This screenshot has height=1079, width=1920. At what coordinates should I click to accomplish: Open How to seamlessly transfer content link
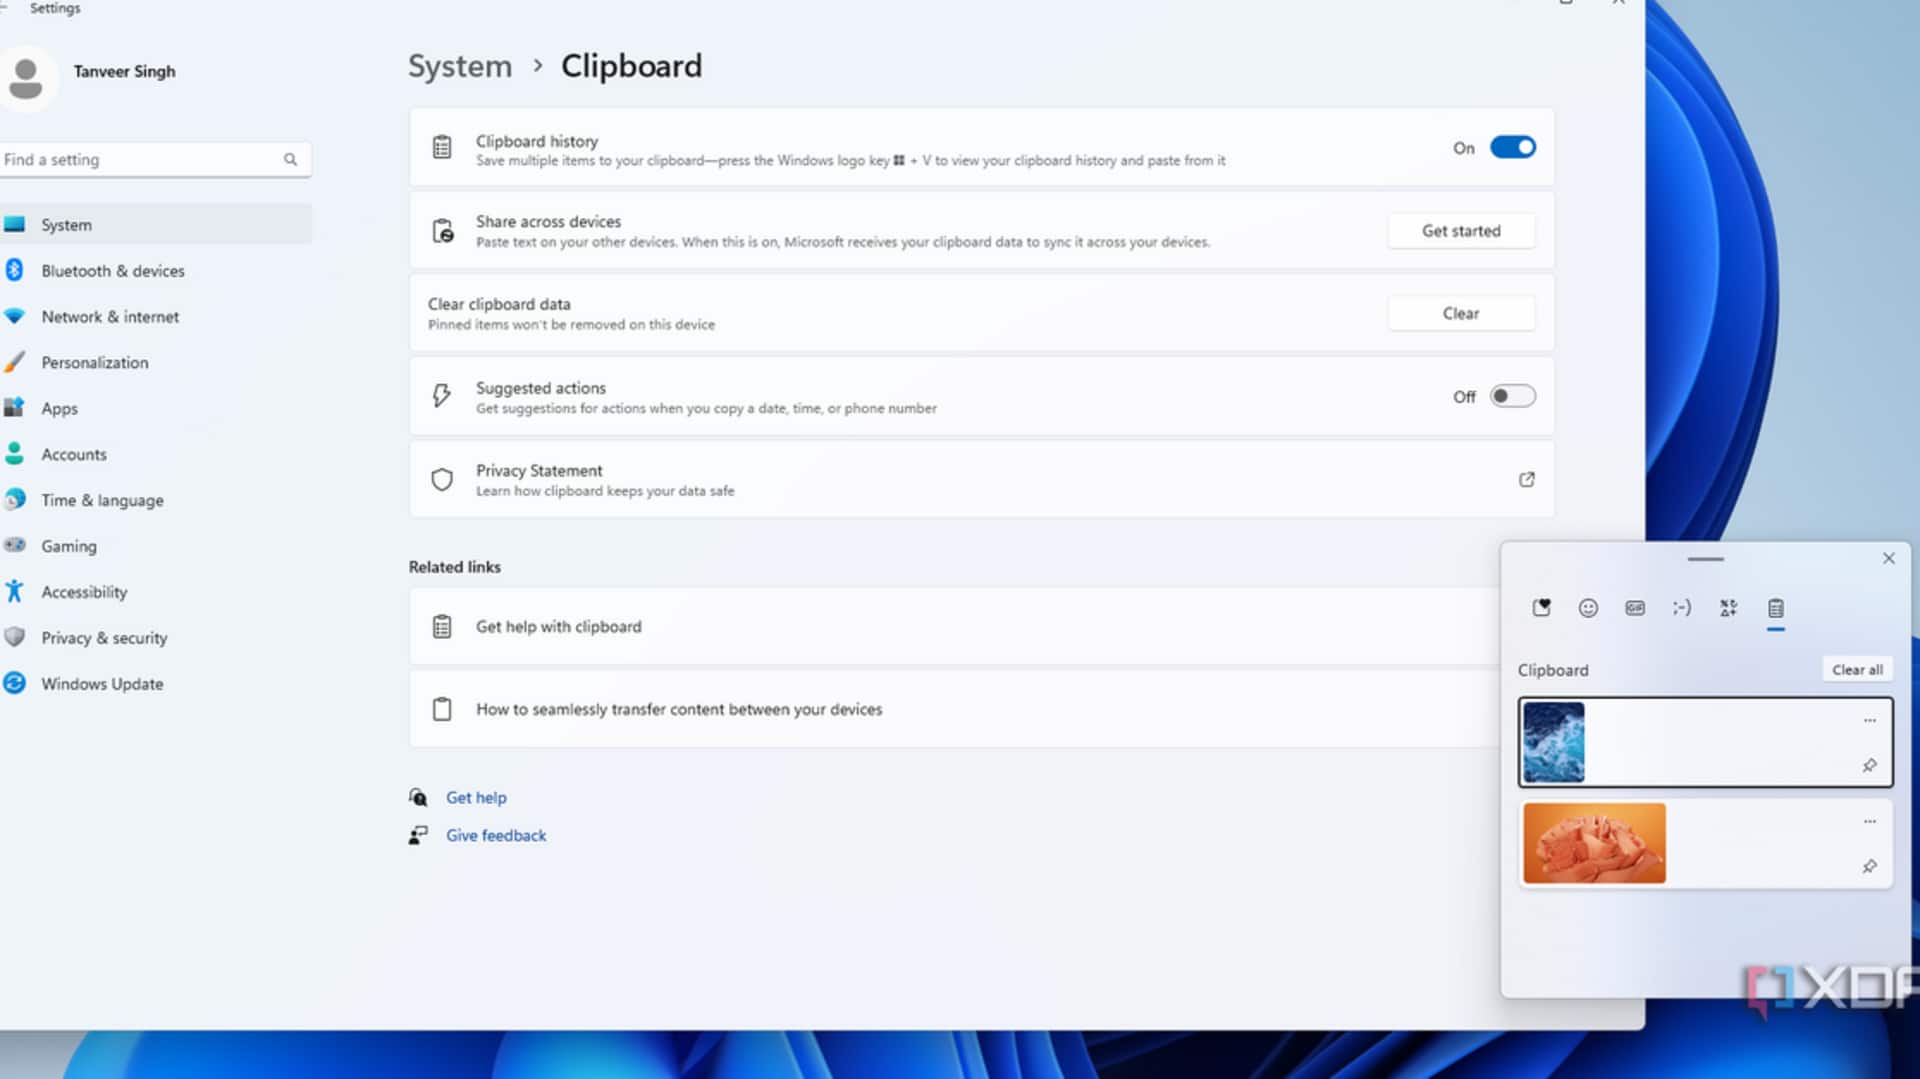click(679, 710)
